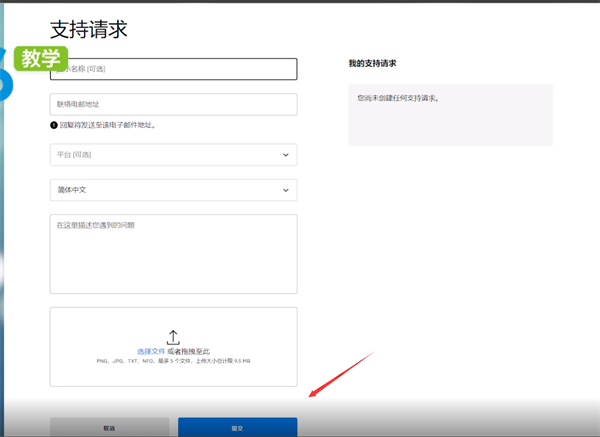Image resolution: width=600 pixels, height=437 pixels.
Task: Click the 选择文件 link
Action: tap(150, 352)
